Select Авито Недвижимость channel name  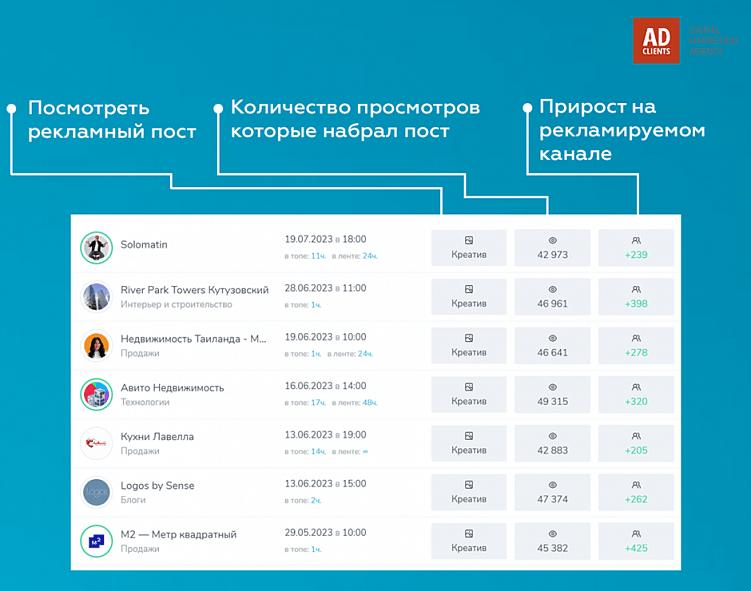pyautogui.click(x=172, y=387)
